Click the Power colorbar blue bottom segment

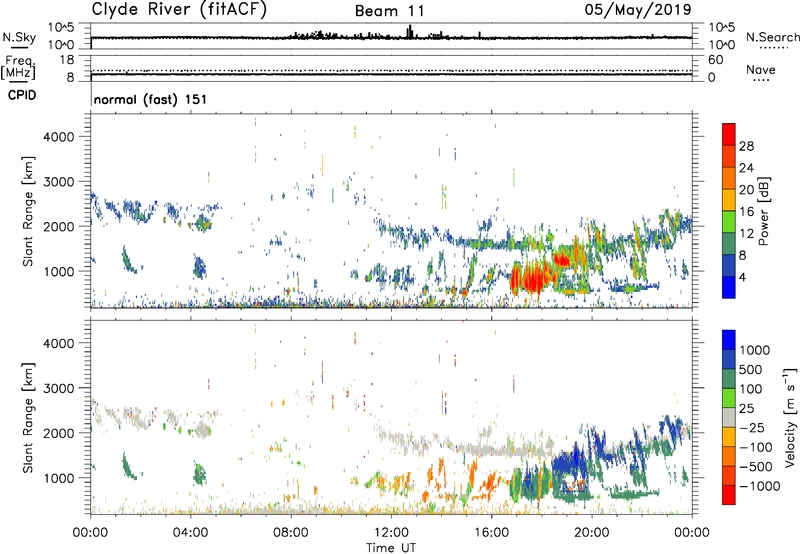pyautogui.click(x=729, y=287)
